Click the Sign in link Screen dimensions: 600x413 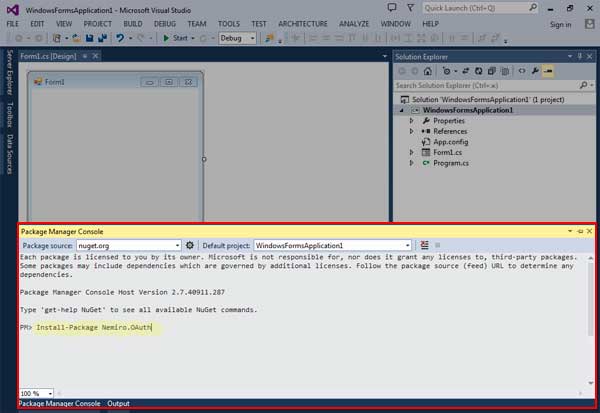click(x=561, y=24)
